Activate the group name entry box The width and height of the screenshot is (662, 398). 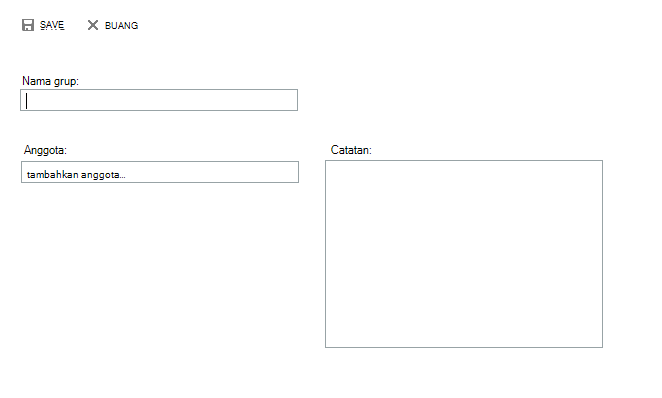tap(159, 100)
